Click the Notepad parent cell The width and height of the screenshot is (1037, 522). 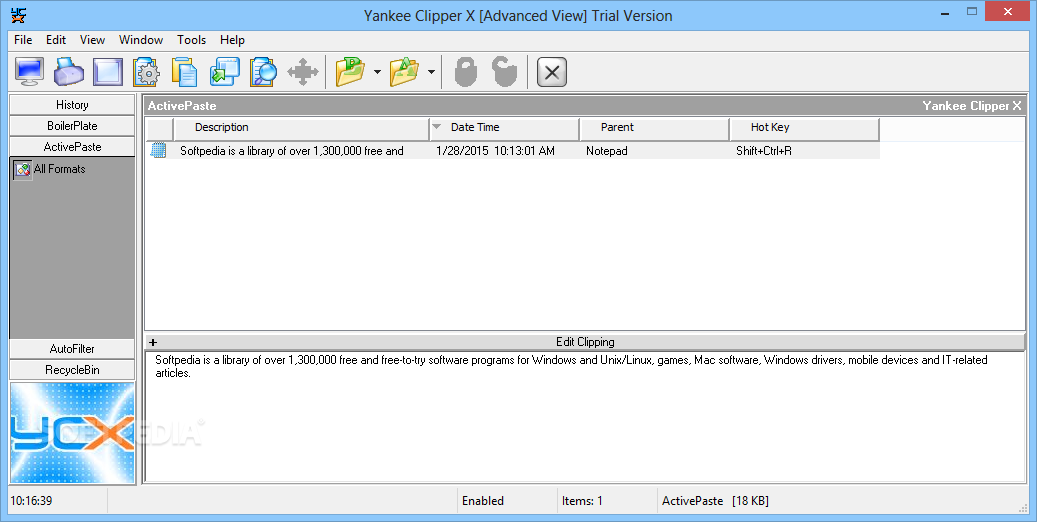tap(606, 151)
